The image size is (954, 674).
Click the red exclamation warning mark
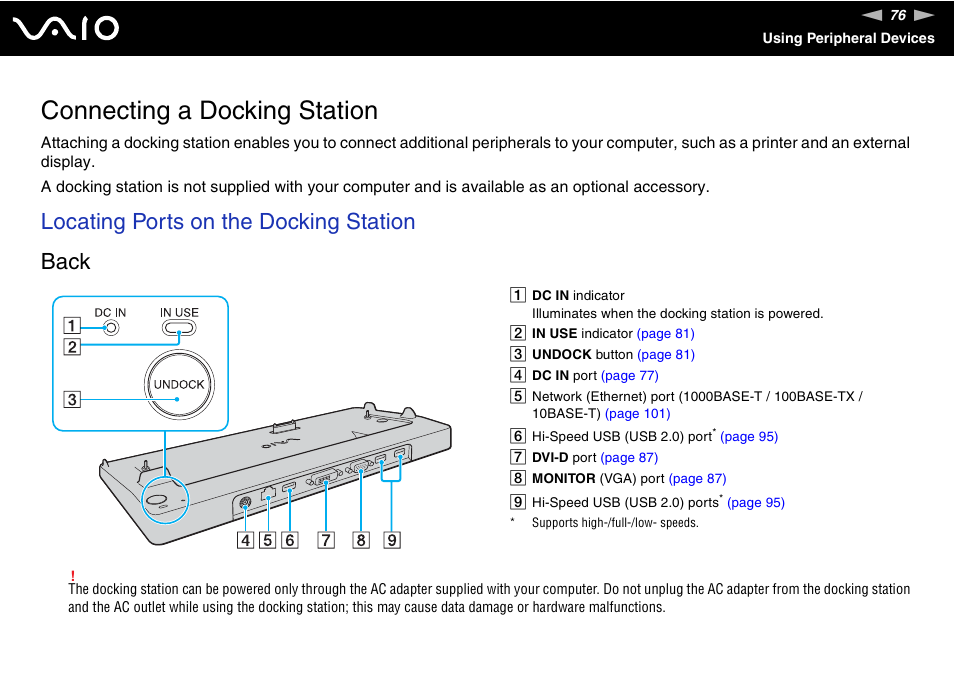click(x=72, y=575)
